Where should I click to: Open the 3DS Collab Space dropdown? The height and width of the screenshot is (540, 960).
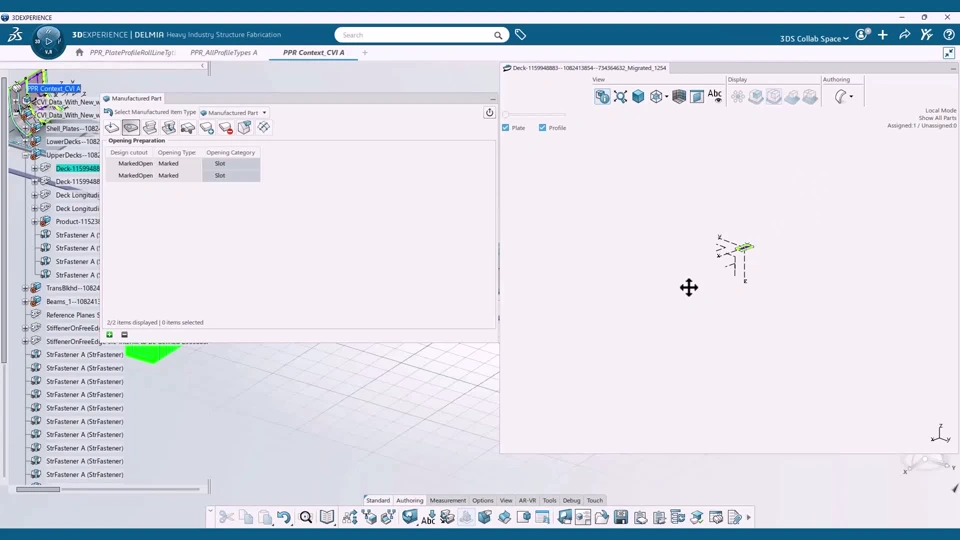tap(814, 39)
